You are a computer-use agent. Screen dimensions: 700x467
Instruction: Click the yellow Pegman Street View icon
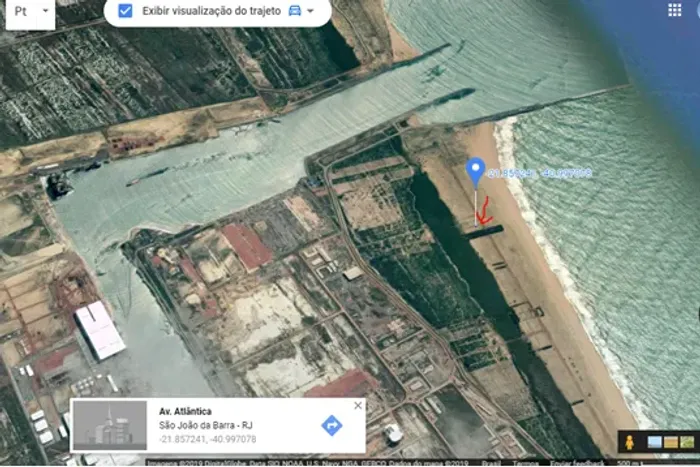(x=629, y=442)
